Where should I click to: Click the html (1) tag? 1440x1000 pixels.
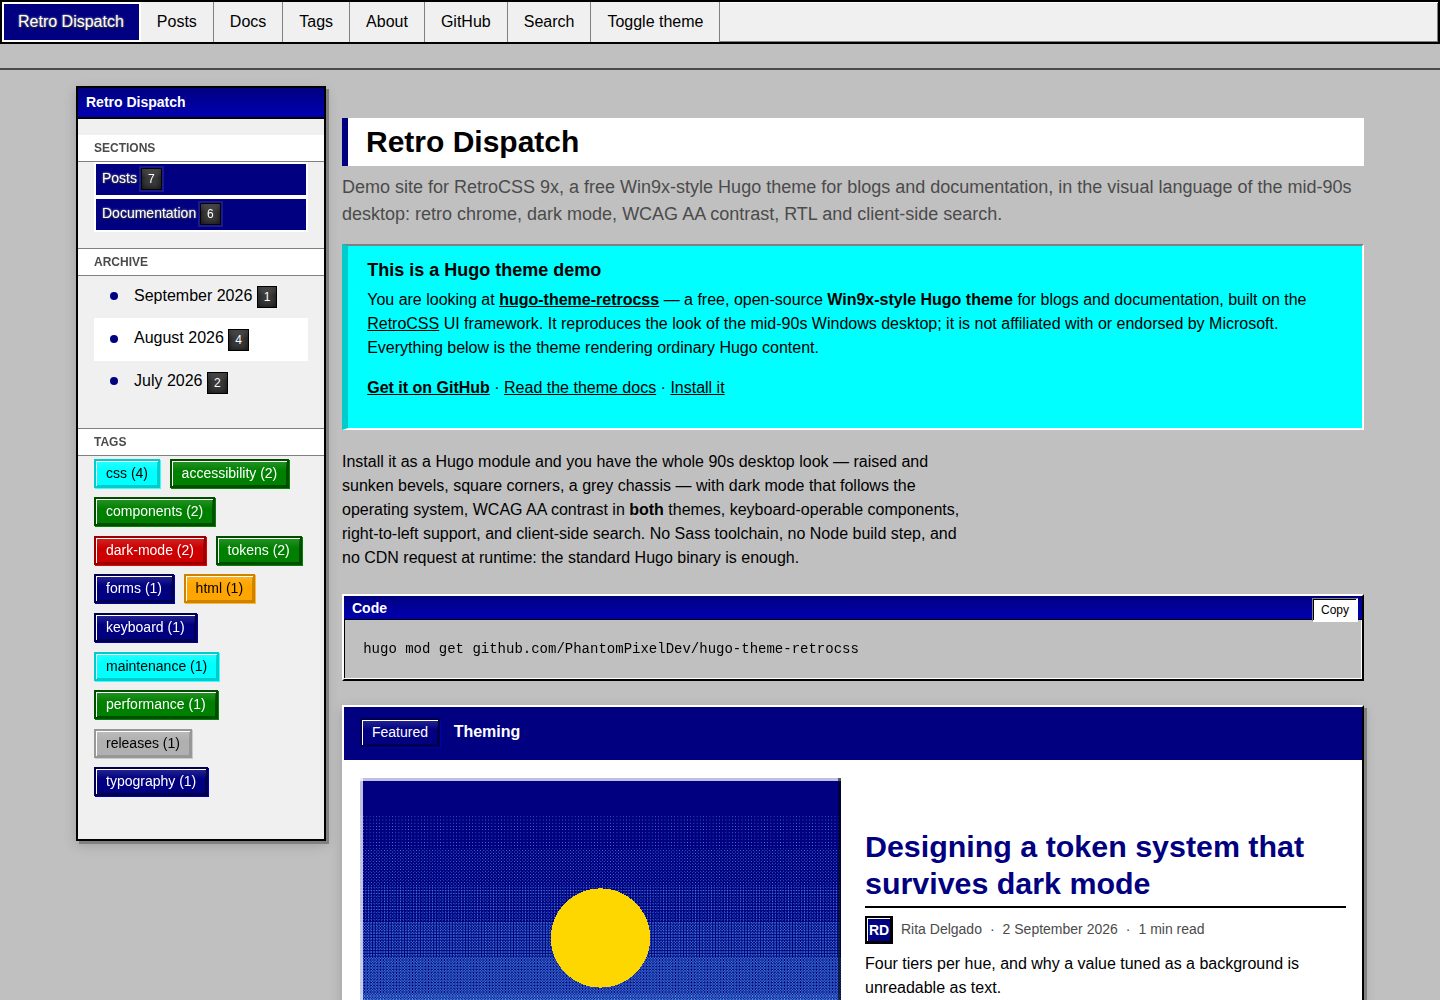[x=219, y=589]
